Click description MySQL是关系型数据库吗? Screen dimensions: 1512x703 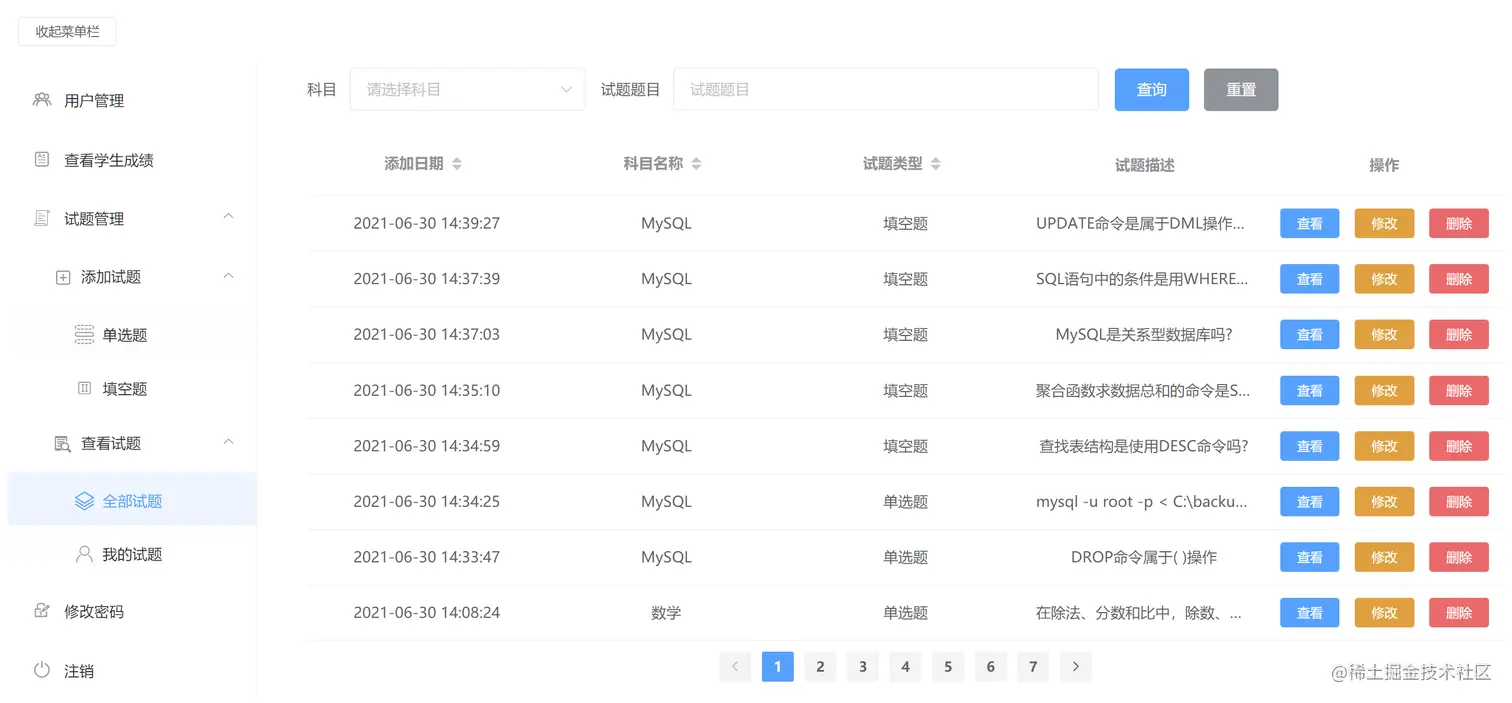tap(1144, 334)
